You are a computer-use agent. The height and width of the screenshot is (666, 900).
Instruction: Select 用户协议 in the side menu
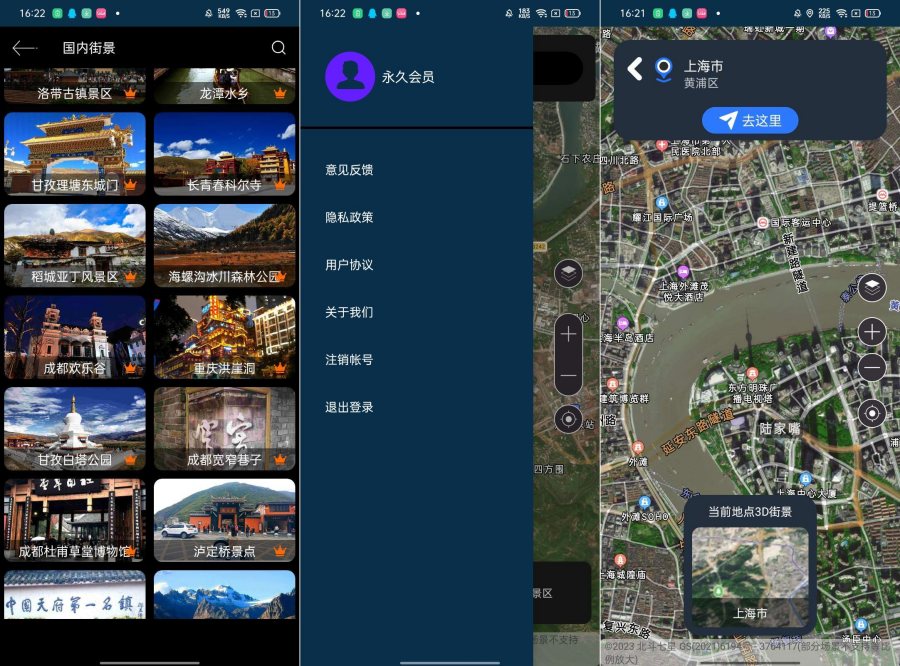point(349,265)
